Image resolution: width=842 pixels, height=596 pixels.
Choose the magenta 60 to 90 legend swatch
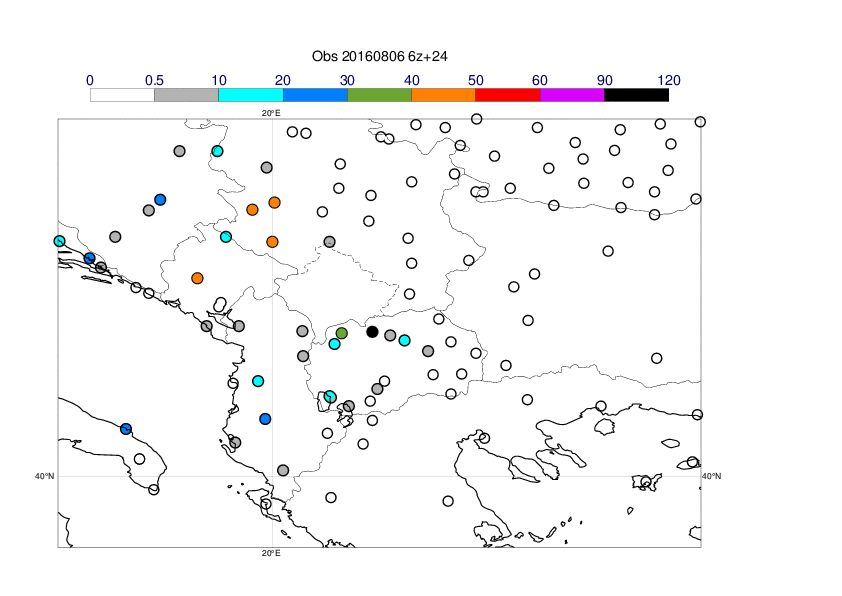pos(572,95)
